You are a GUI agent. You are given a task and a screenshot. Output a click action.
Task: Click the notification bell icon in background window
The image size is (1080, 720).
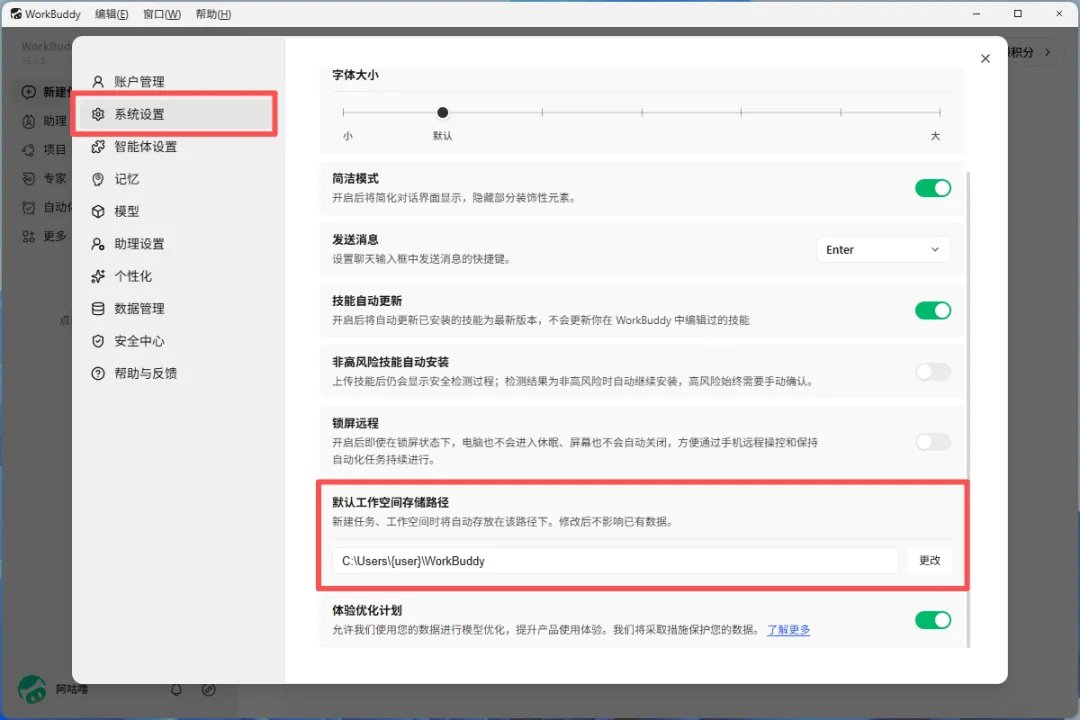[x=176, y=689]
